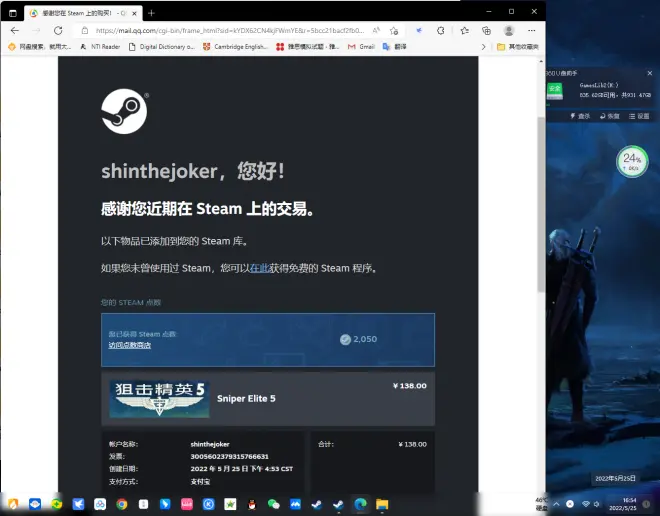Click the volume speaker tray icon
Screen dimensions: 660x516
596,504
